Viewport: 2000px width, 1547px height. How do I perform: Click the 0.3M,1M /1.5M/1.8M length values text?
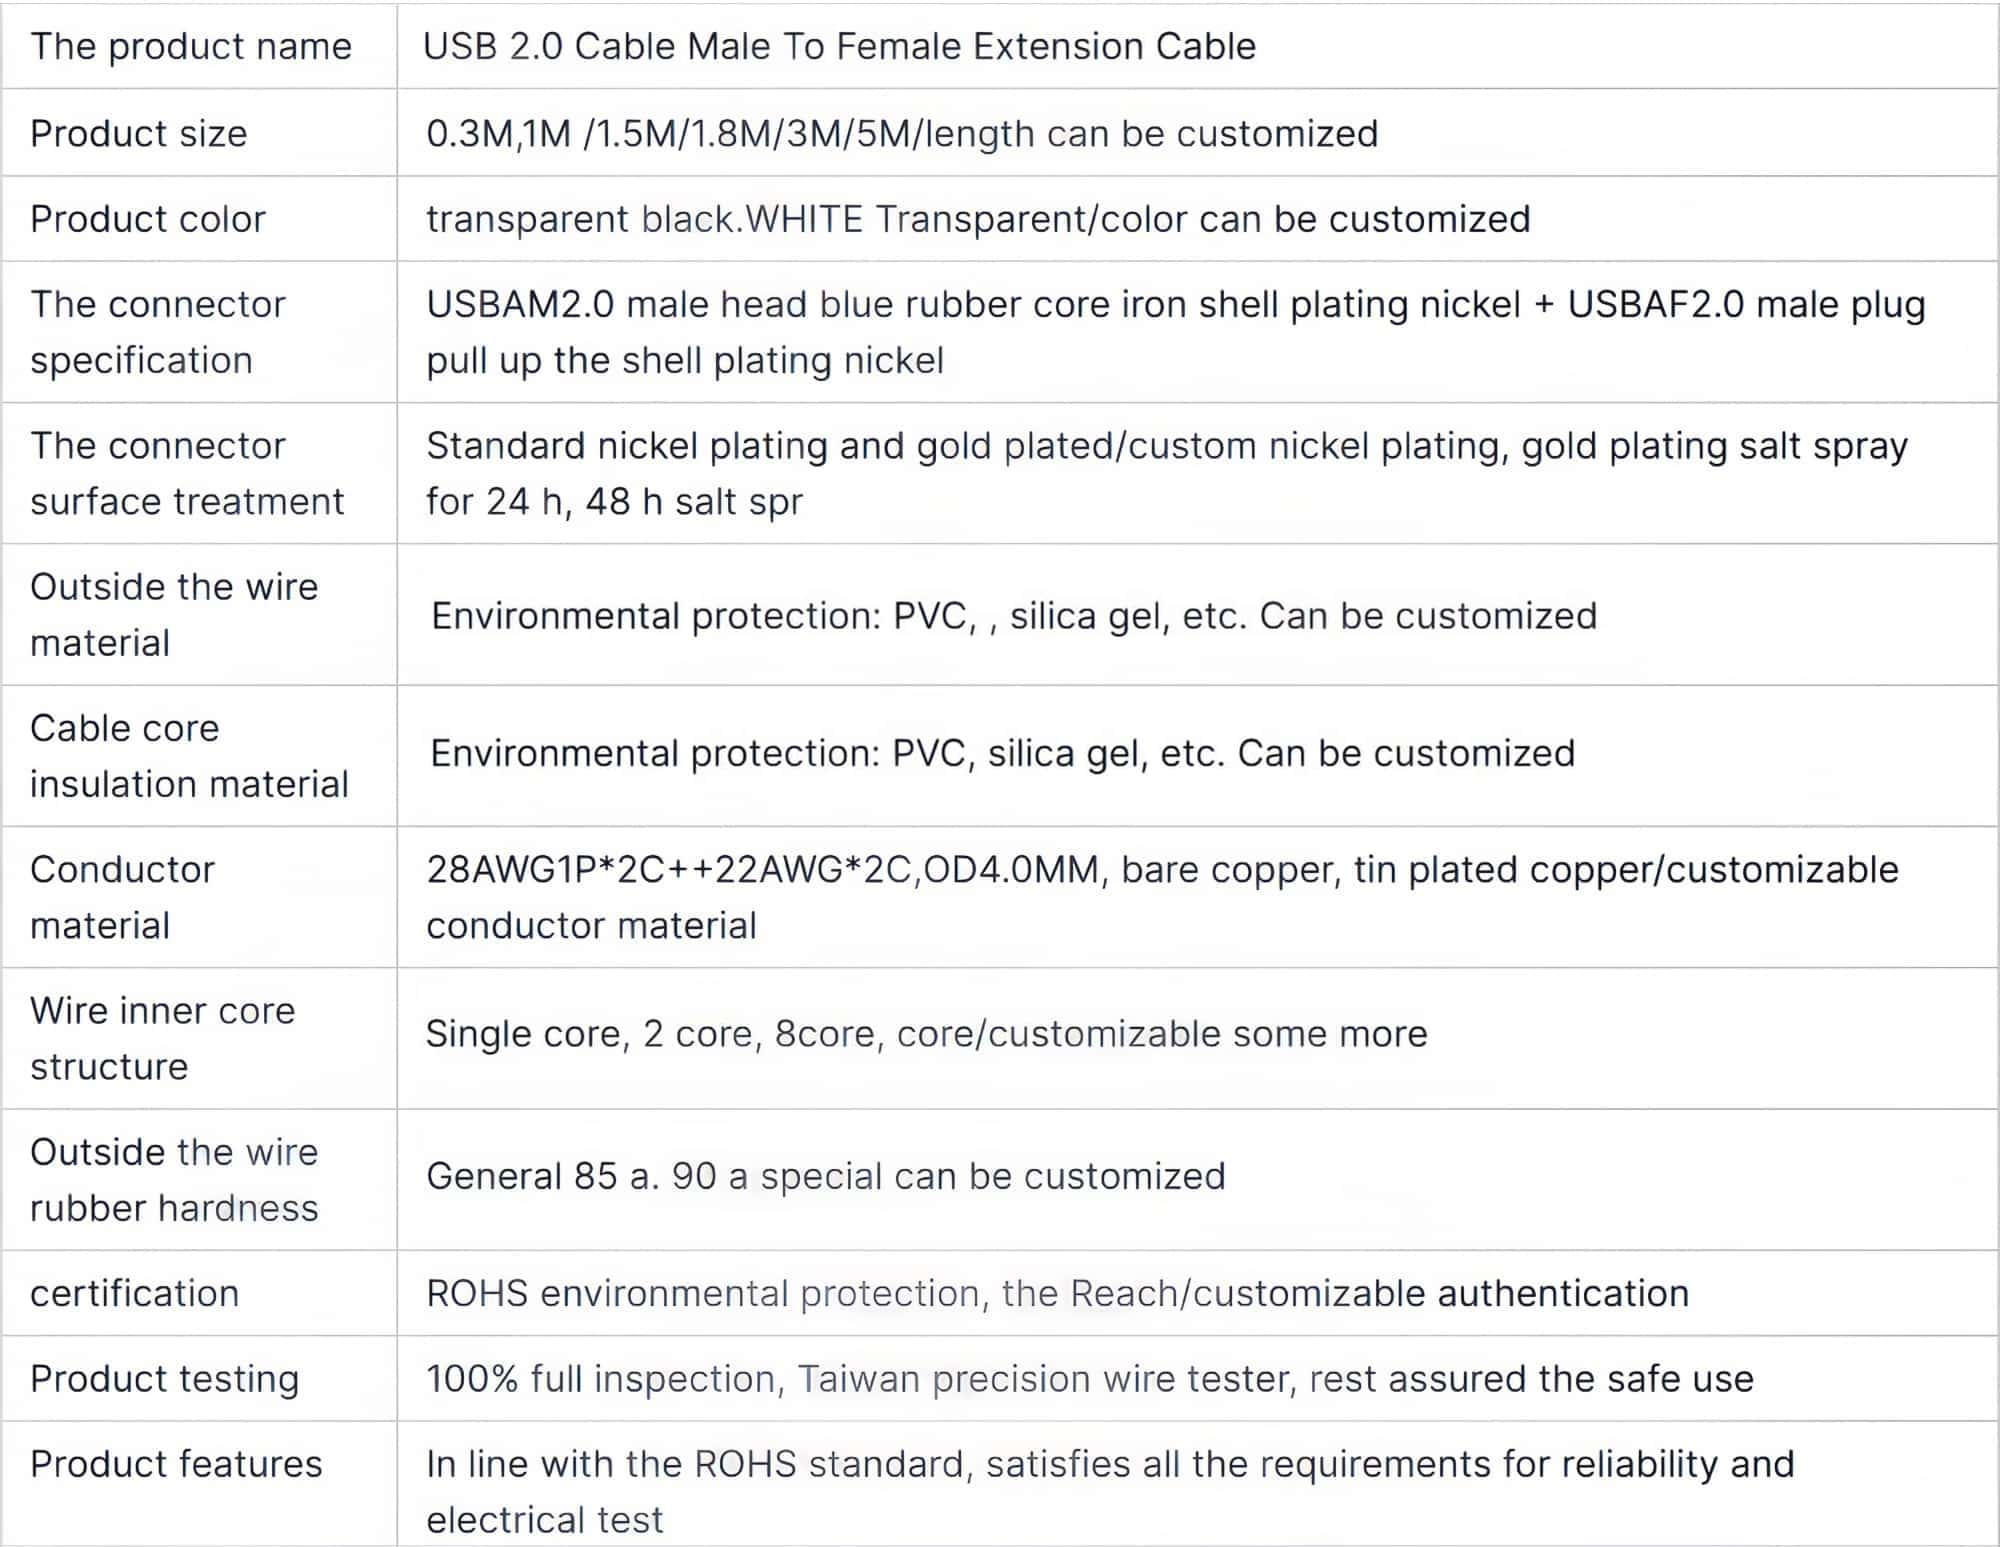pos(901,134)
